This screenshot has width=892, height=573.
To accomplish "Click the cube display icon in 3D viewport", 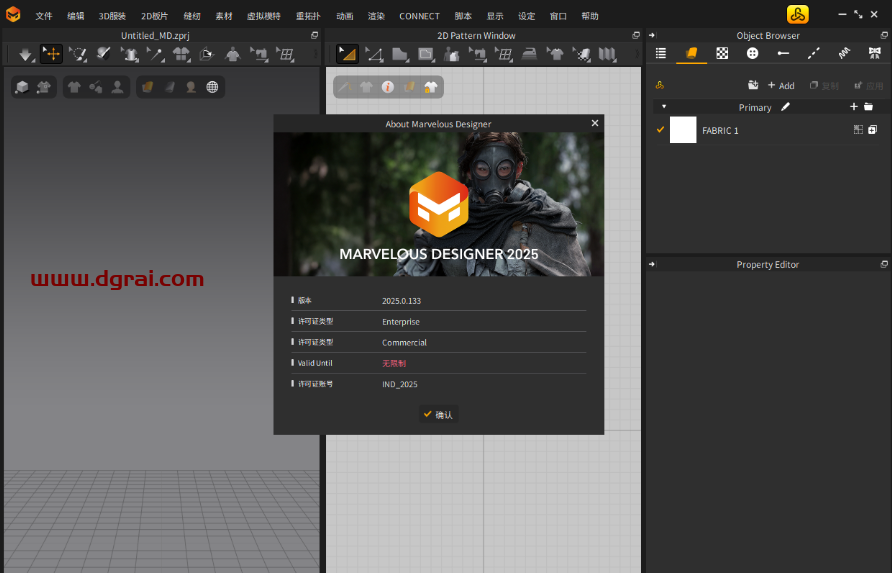I will pos(22,87).
